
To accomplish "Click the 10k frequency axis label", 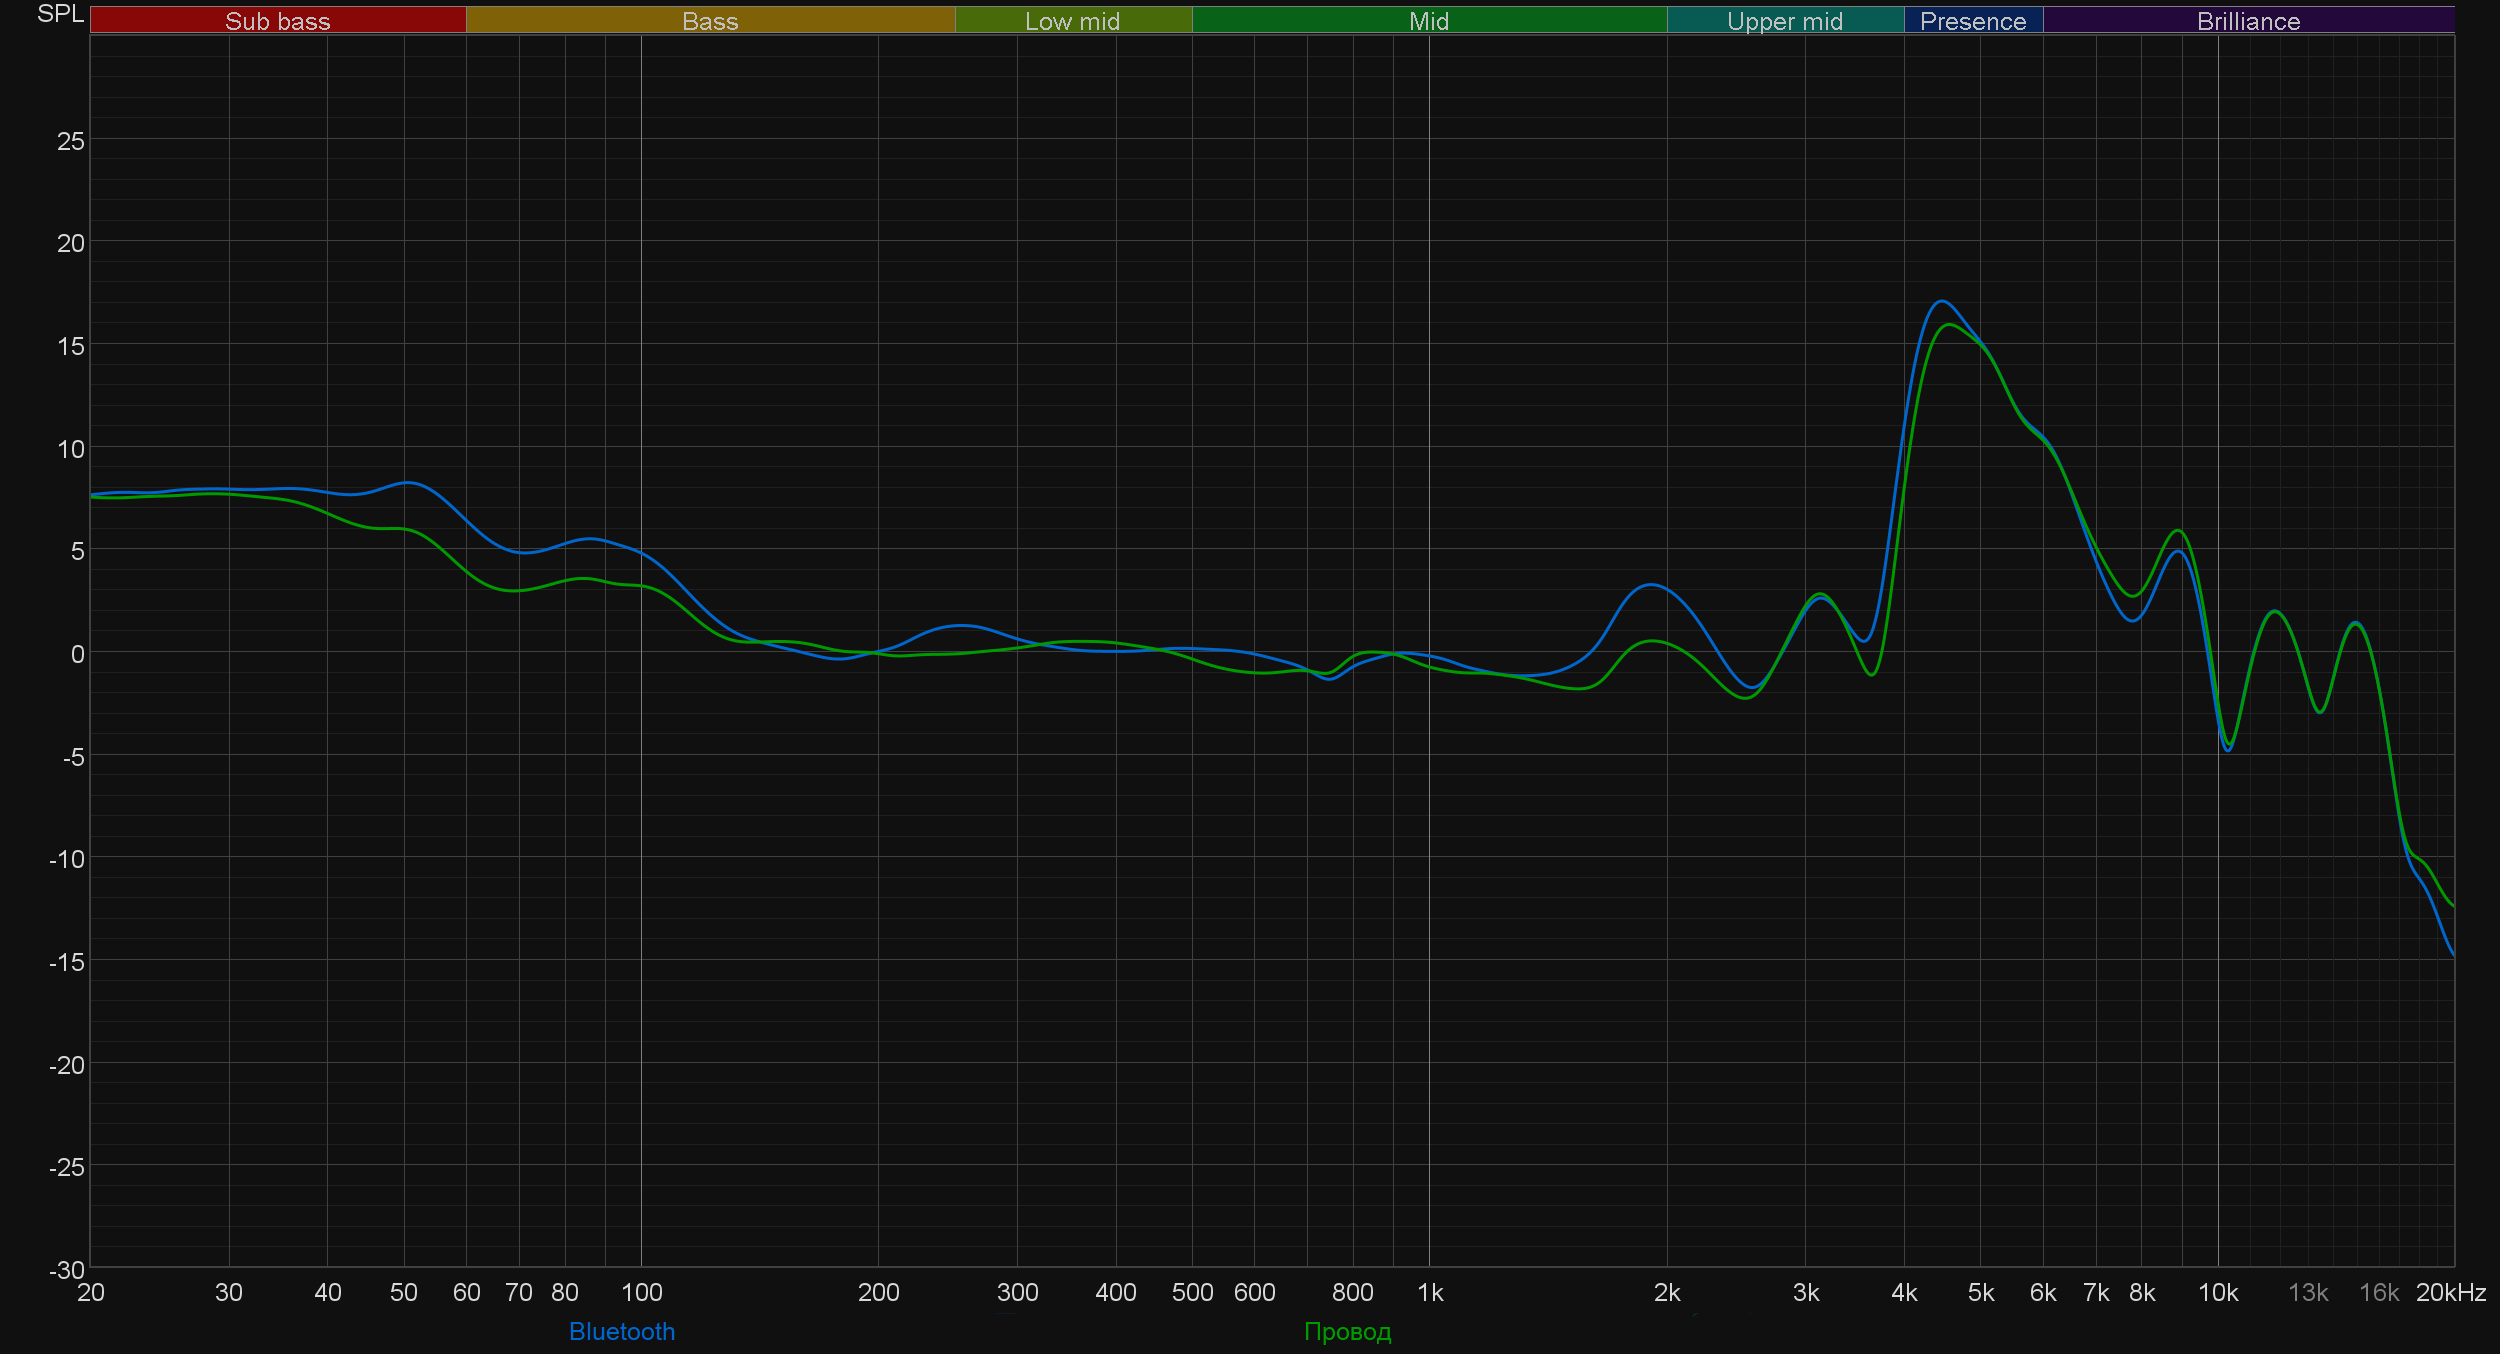I will coord(2217,1292).
